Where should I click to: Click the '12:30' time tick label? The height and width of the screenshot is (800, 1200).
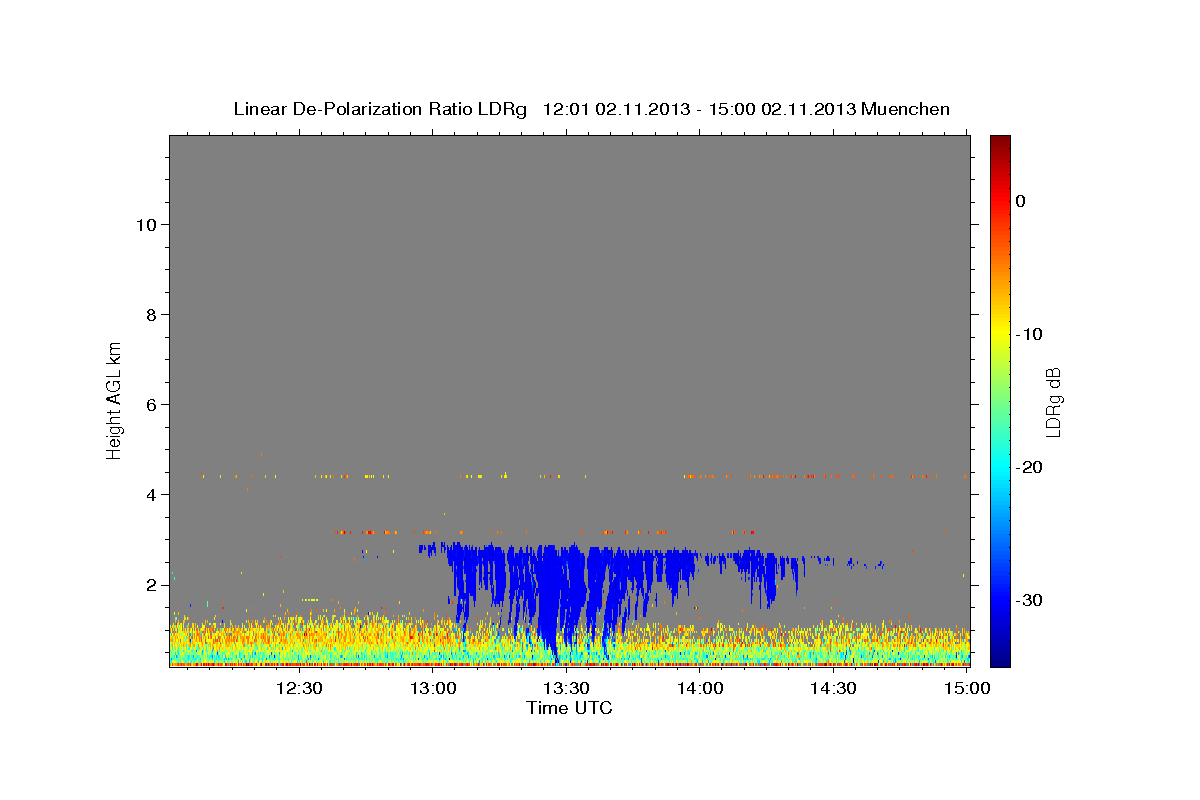click(298, 688)
